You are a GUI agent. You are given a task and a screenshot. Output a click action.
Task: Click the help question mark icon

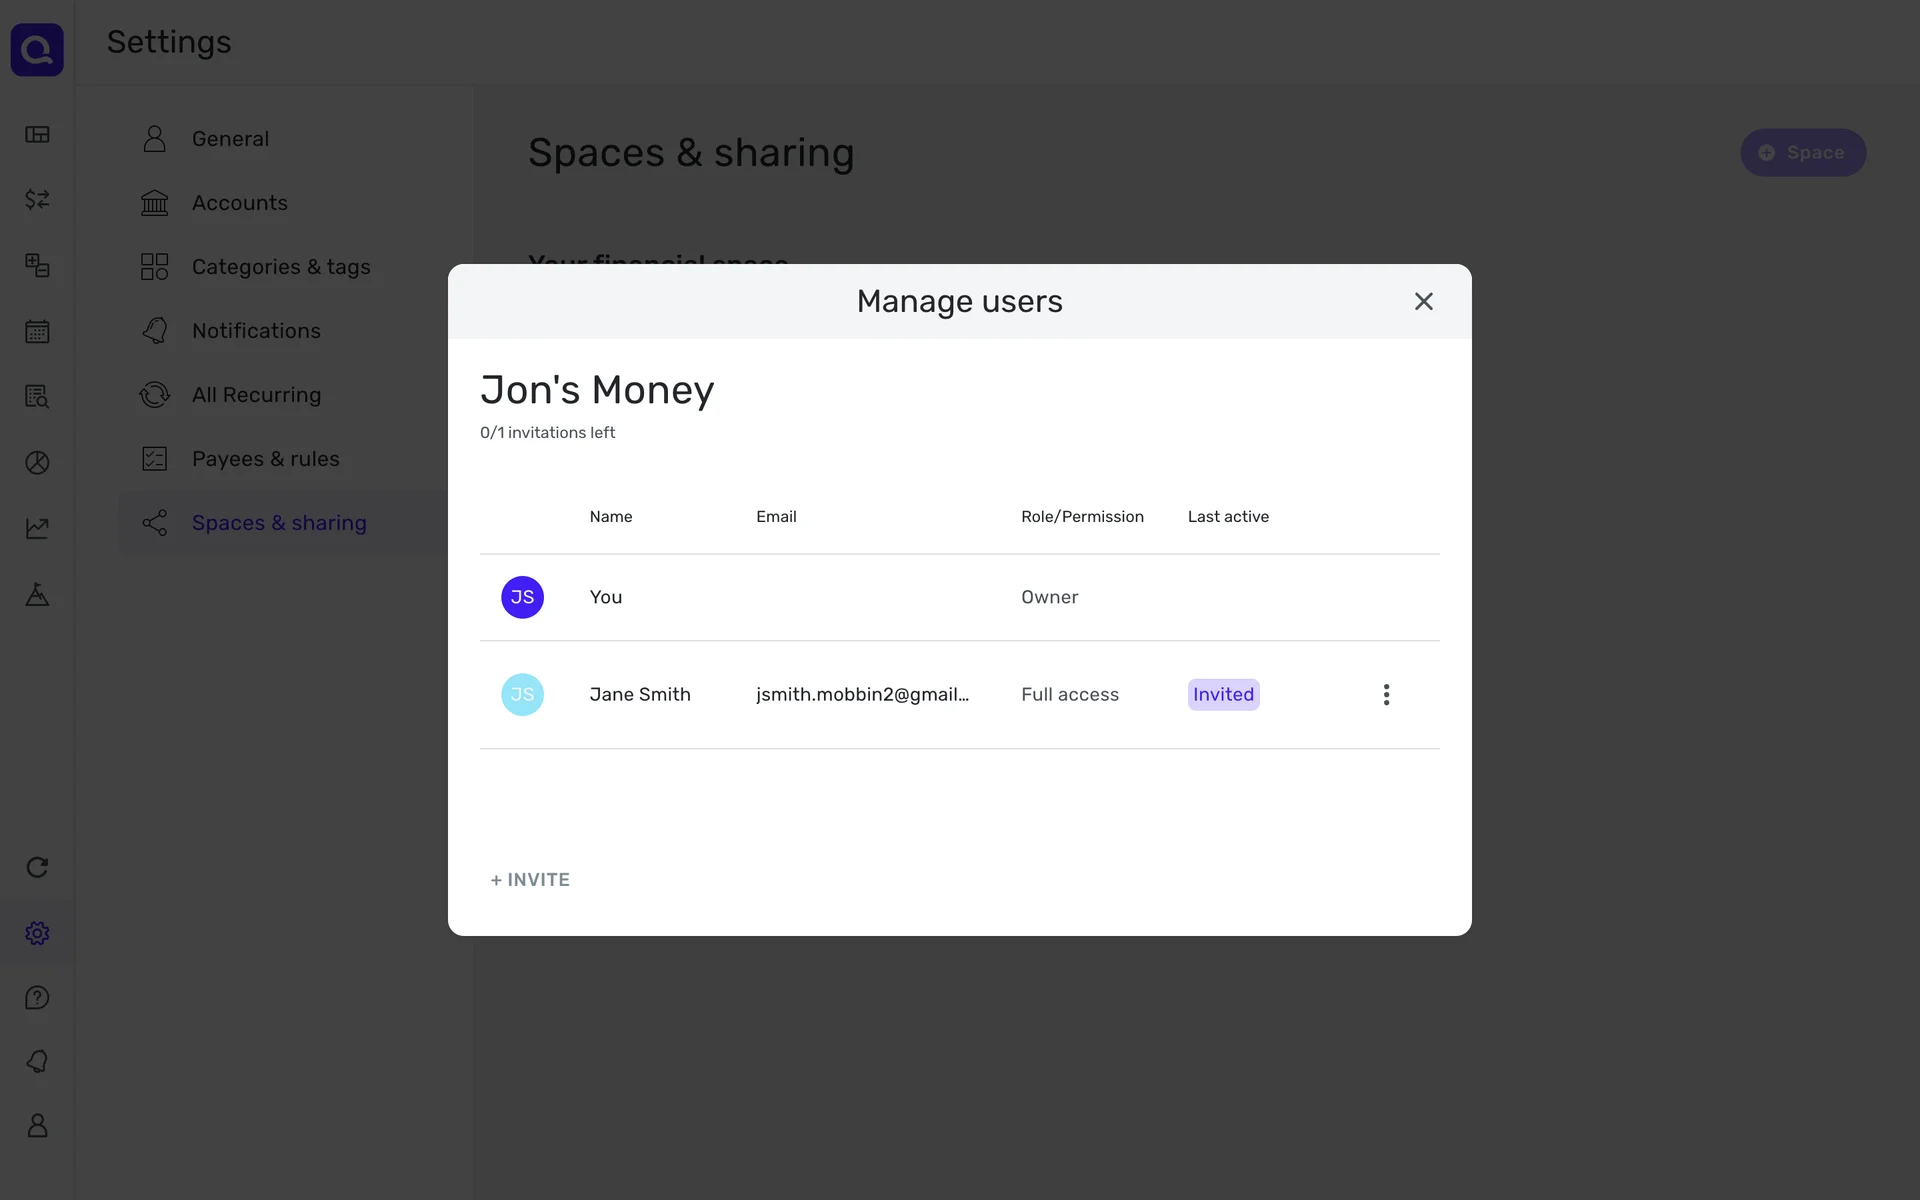(37, 998)
